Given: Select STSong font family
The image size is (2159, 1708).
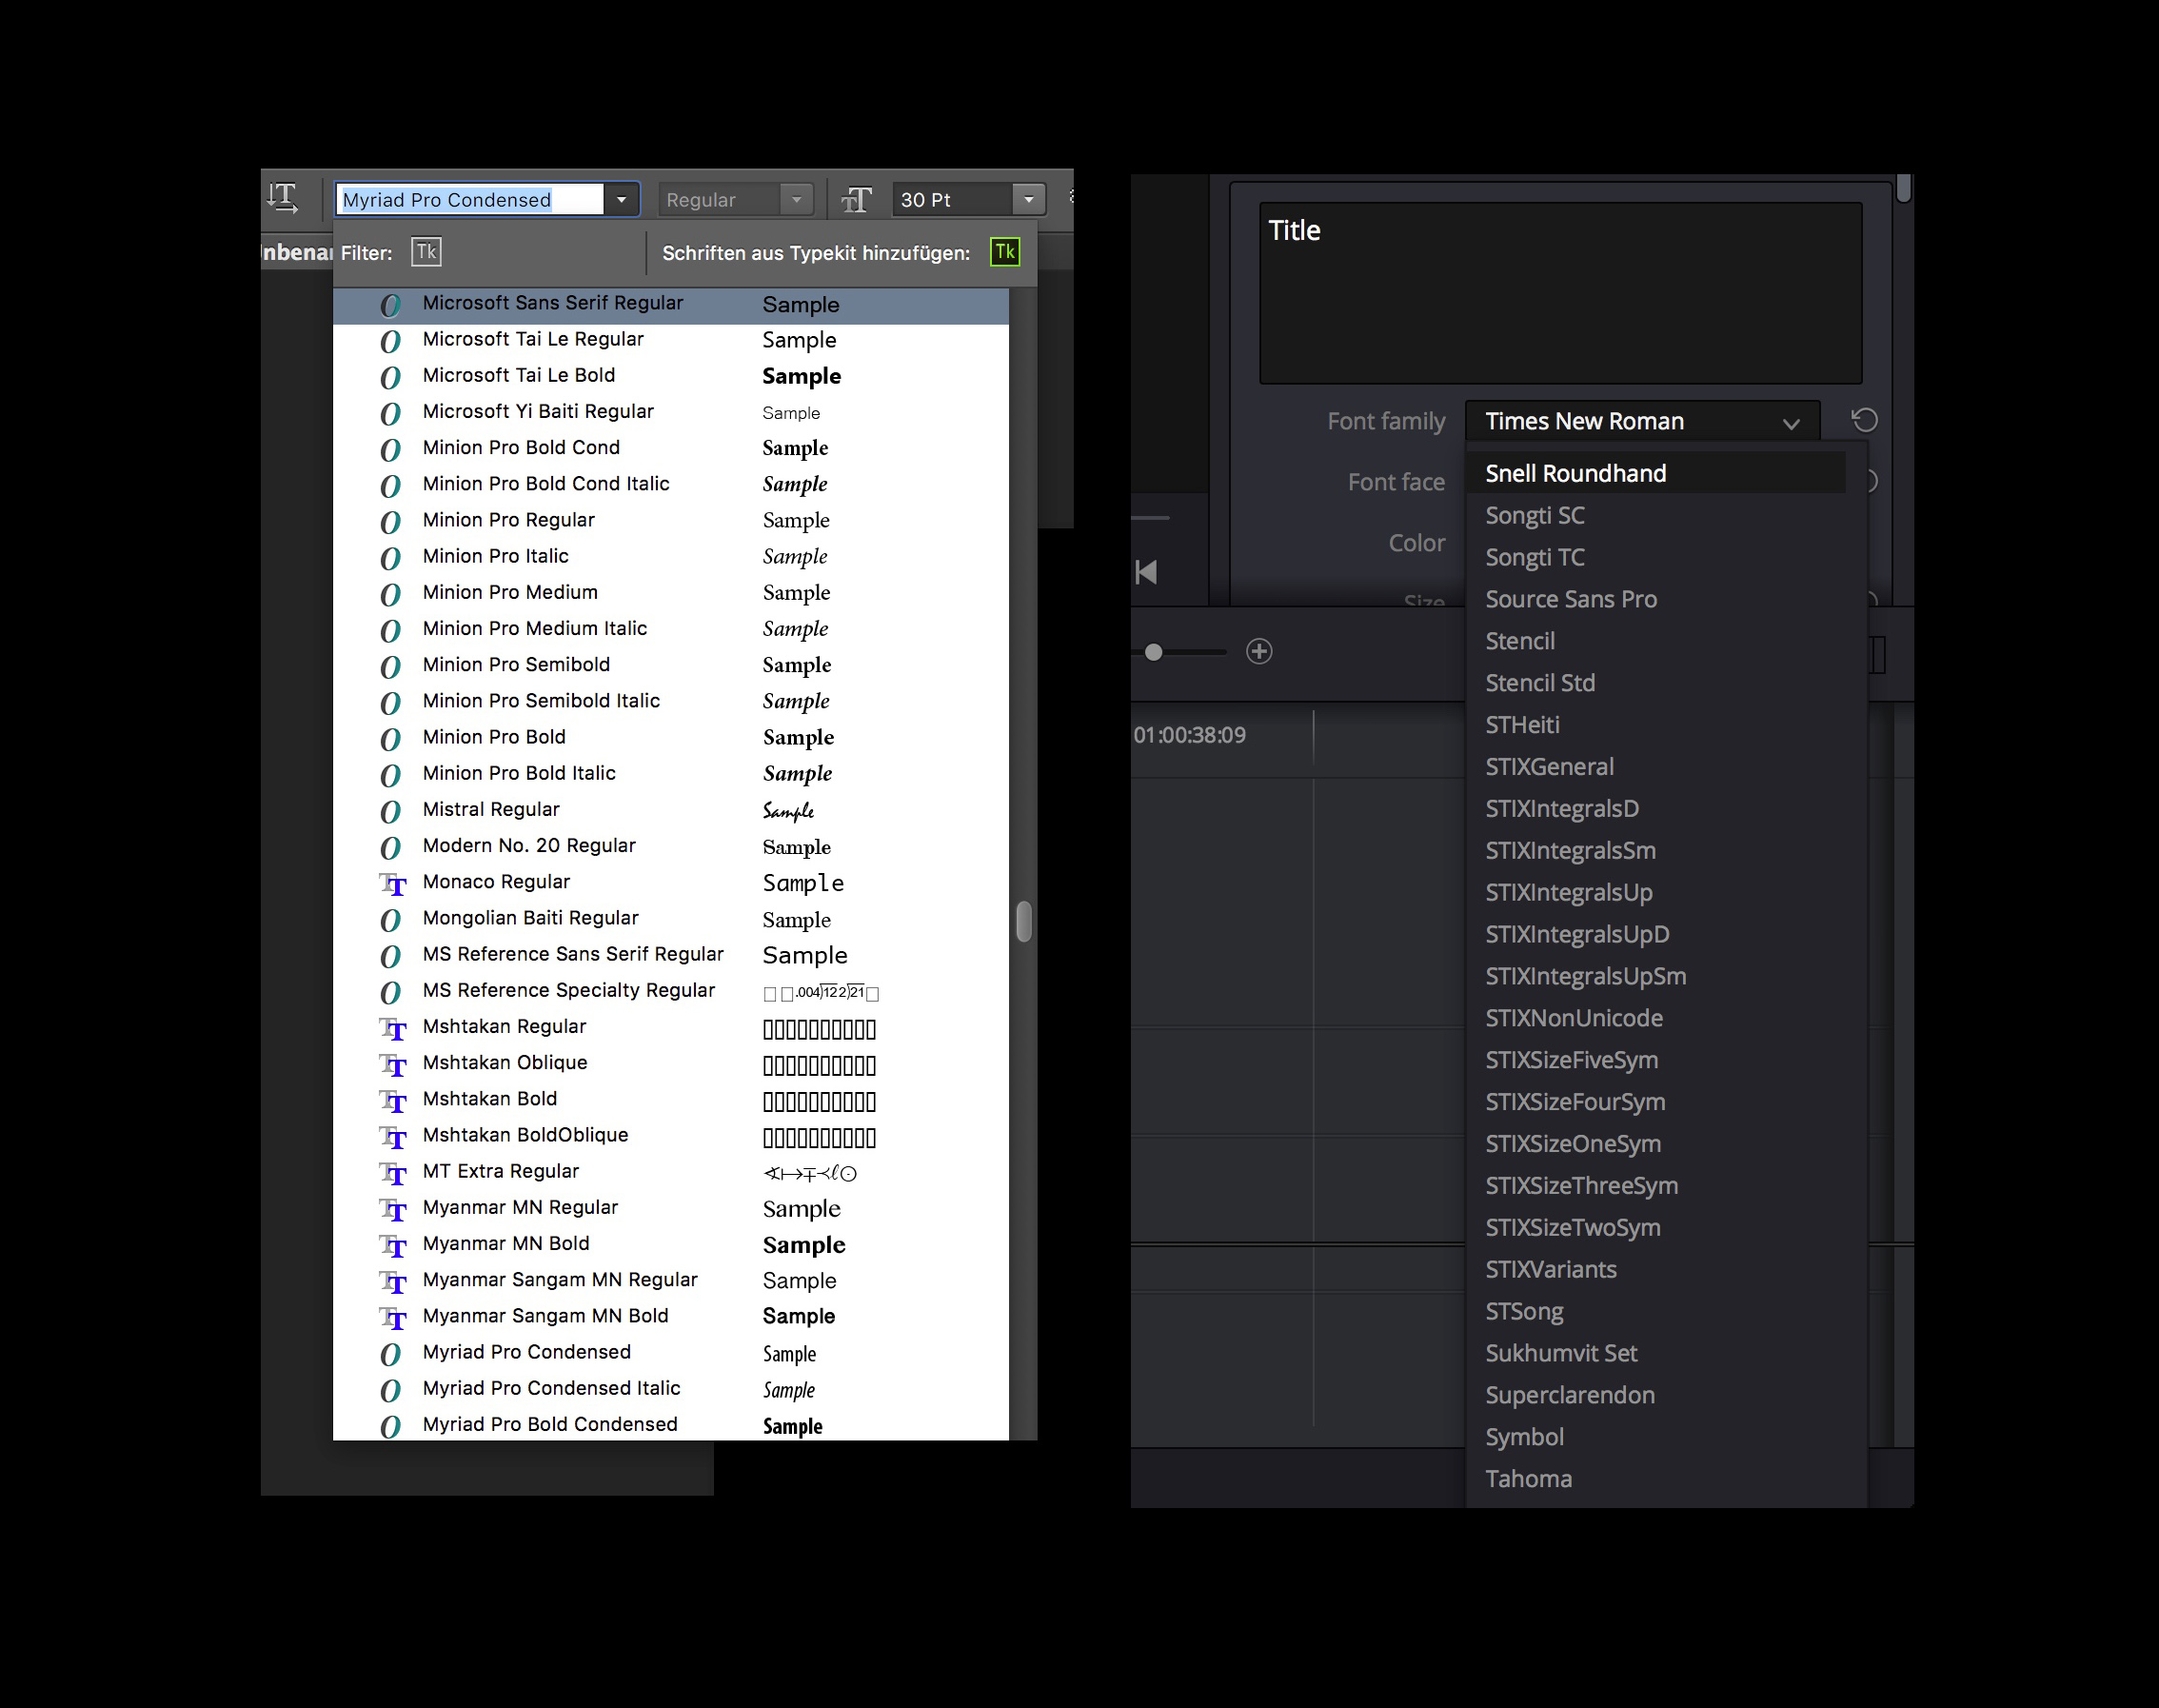Looking at the screenshot, I should click(1656, 1312).
